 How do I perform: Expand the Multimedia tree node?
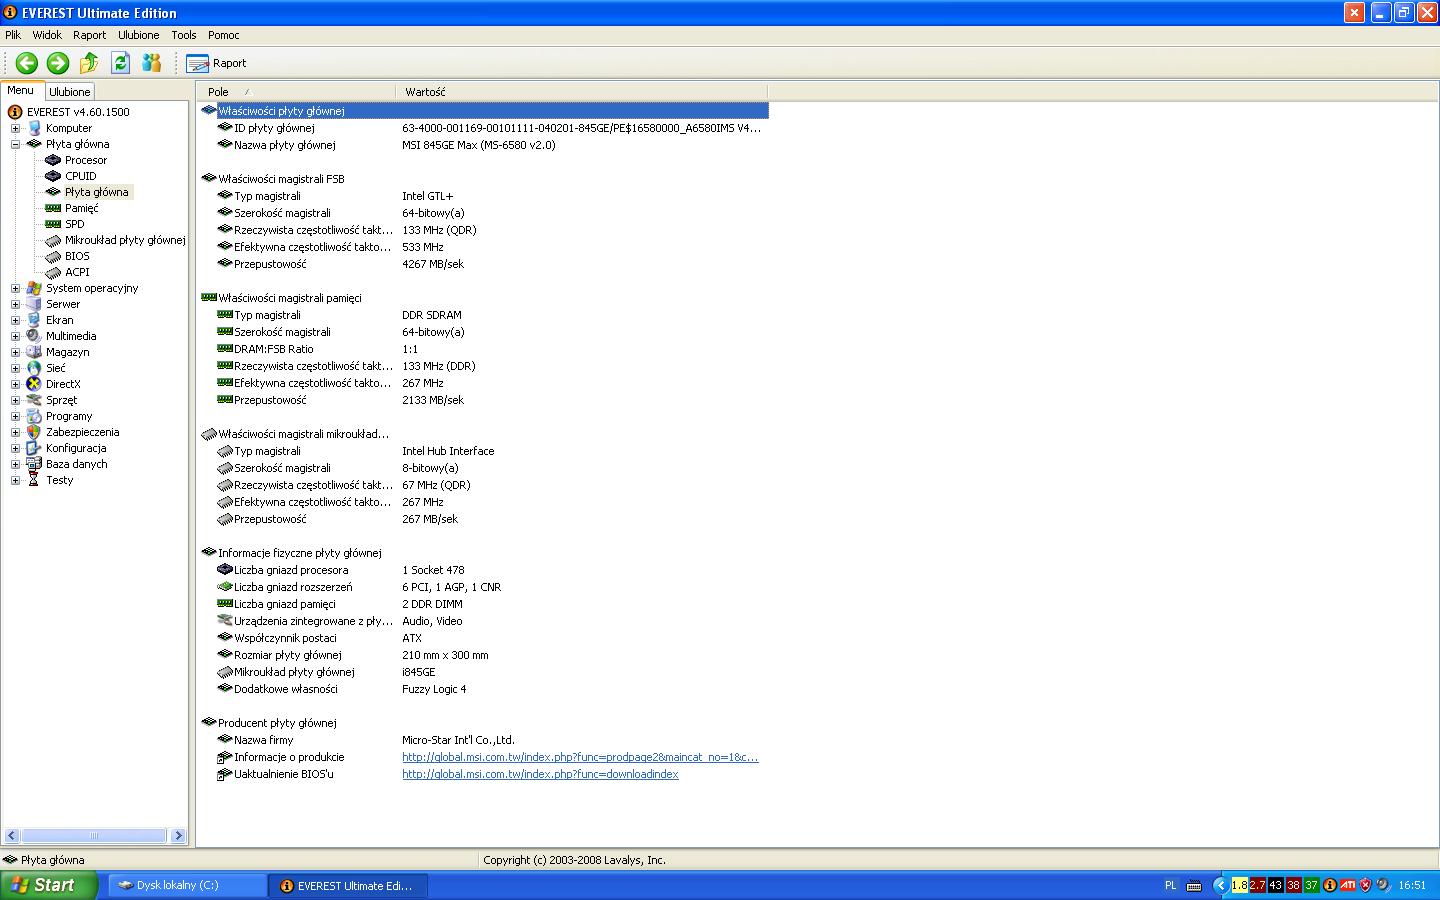[x=15, y=336]
